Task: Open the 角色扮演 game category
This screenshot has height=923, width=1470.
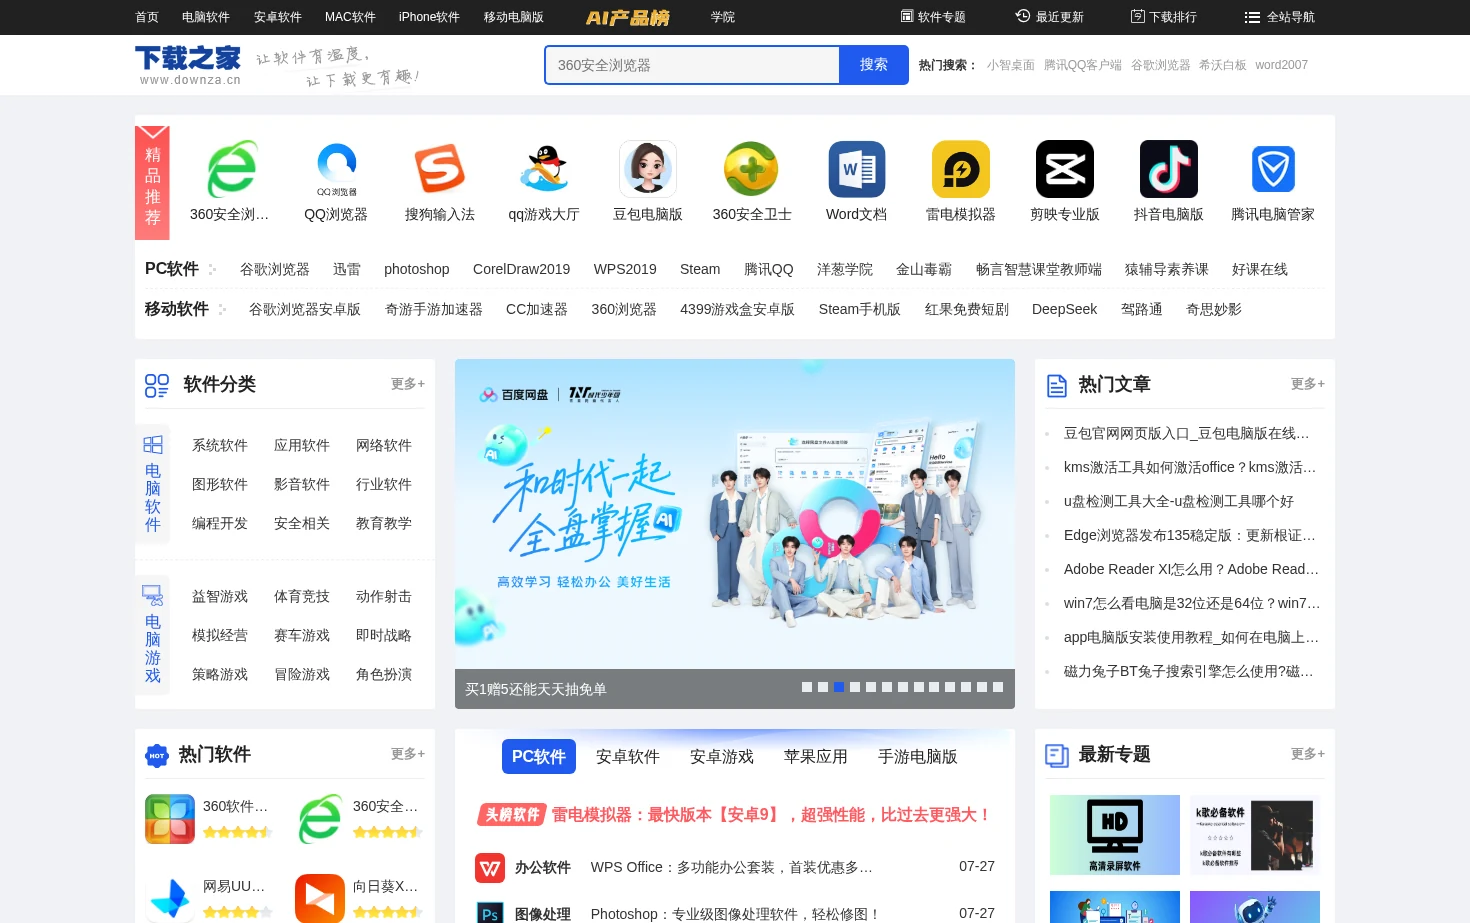Action: [x=384, y=674]
